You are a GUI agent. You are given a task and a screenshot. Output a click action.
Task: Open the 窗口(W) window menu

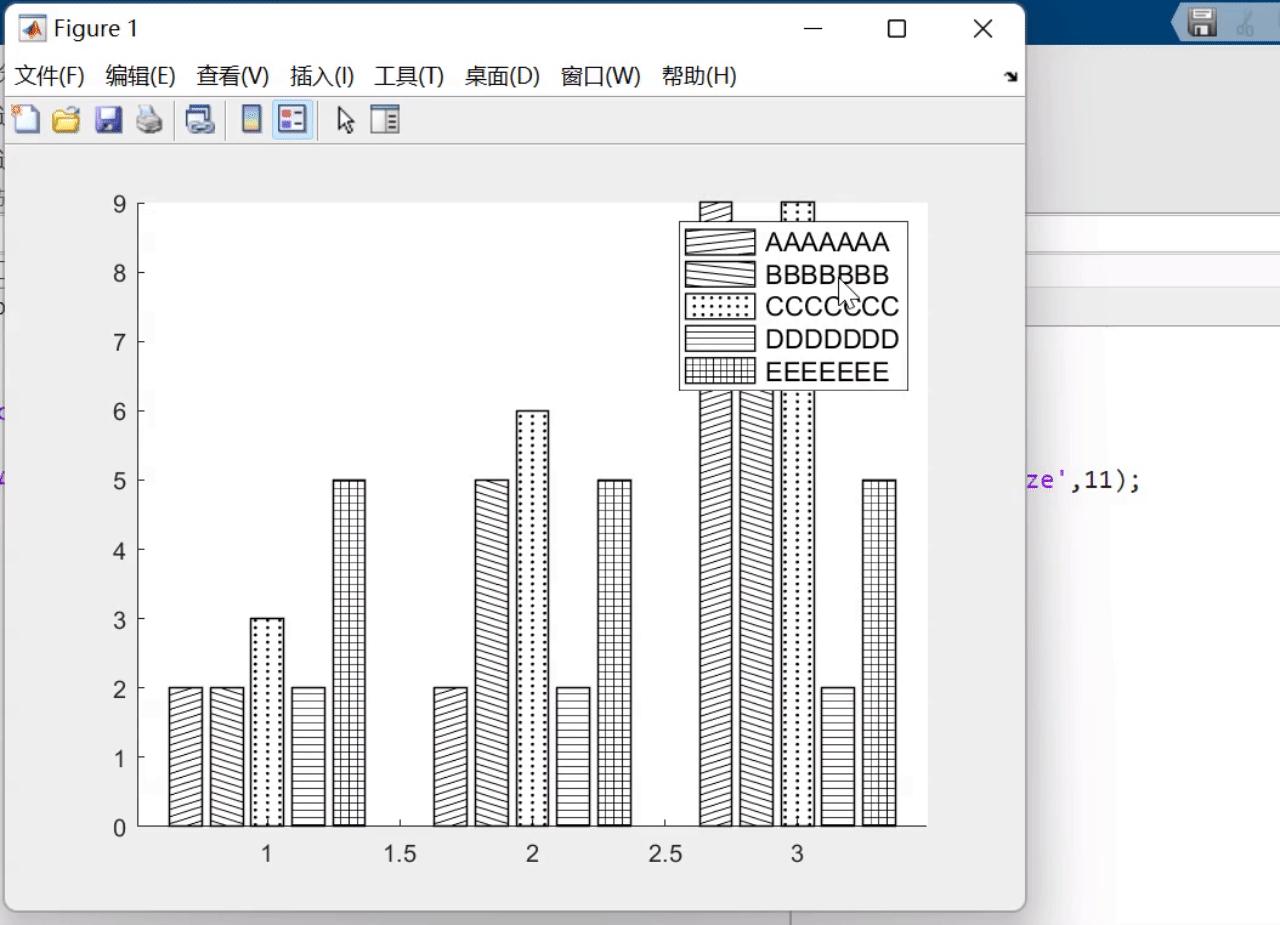tap(601, 76)
